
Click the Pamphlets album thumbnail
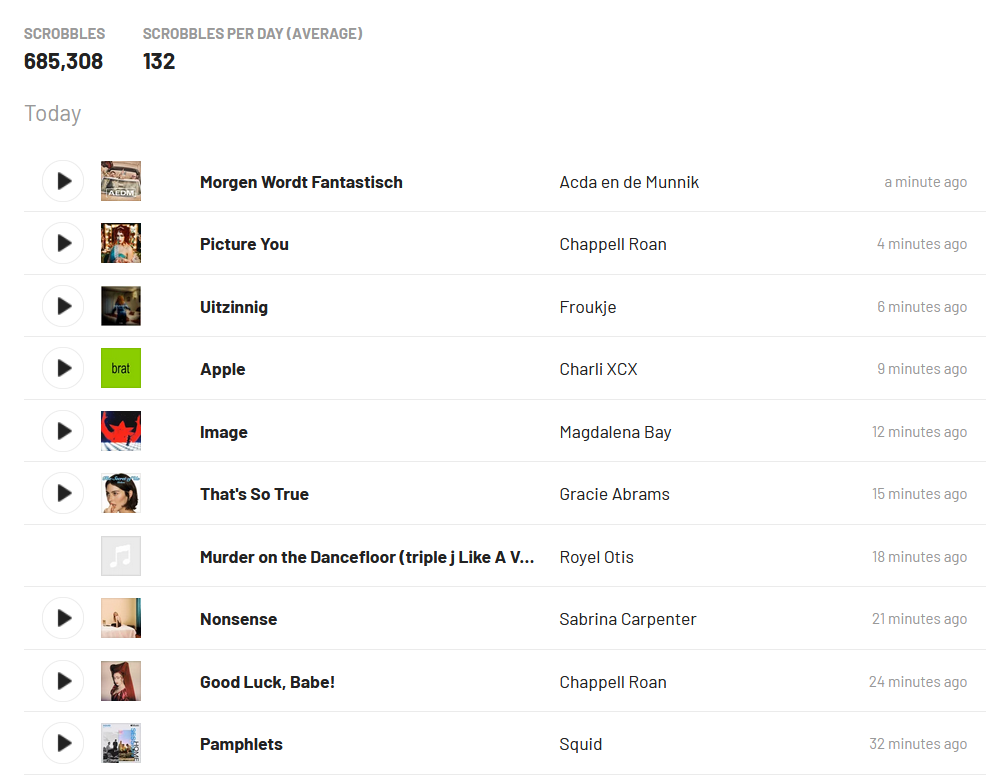click(x=121, y=743)
